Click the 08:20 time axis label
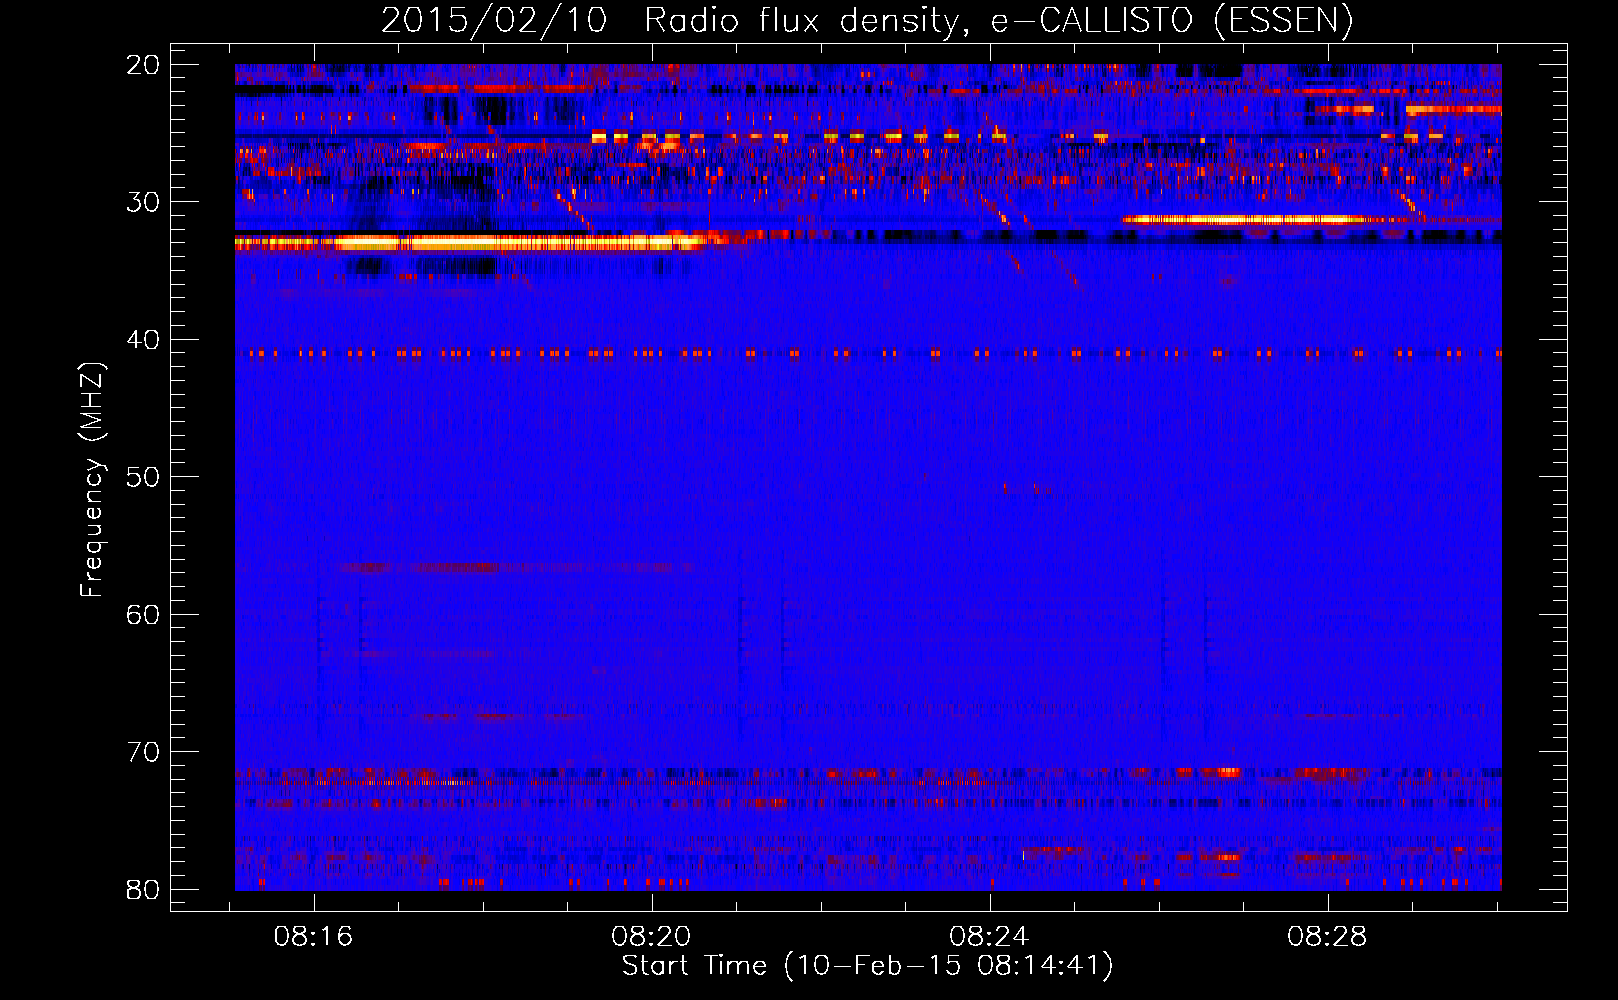Screen dimensions: 1618x1000 tap(652, 937)
